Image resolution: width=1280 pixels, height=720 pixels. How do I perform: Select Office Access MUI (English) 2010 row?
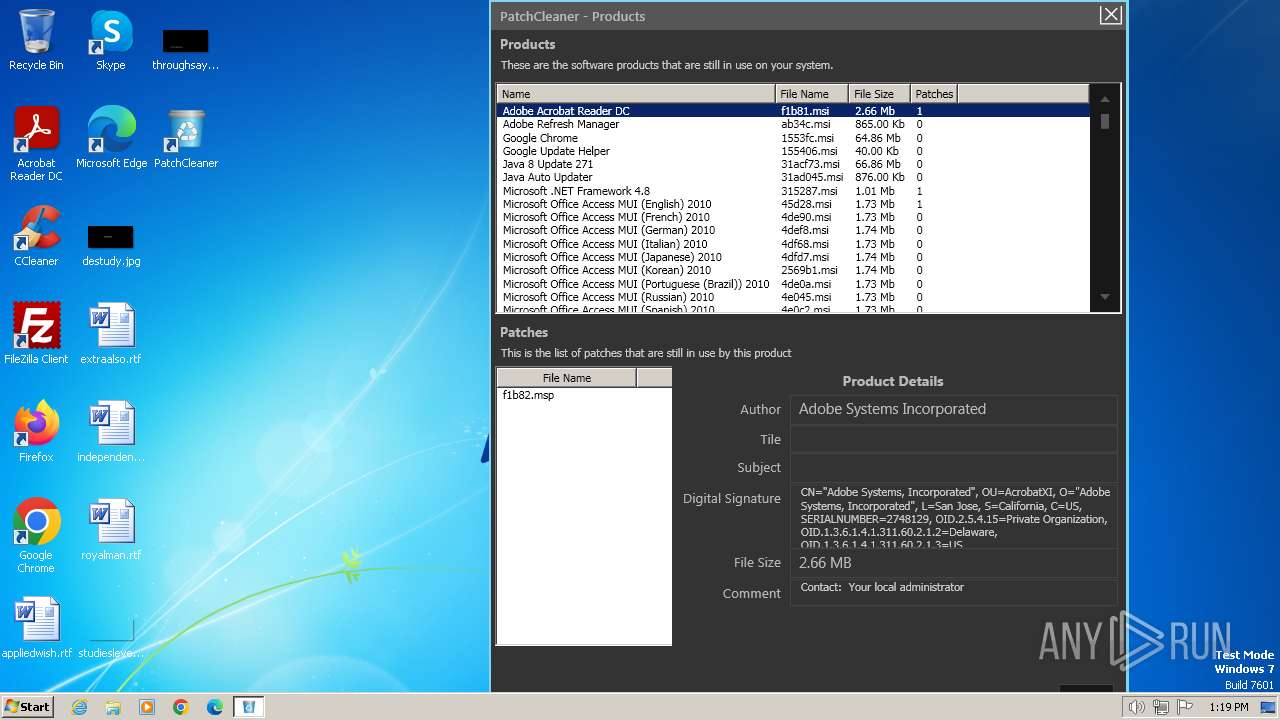point(793,204)
